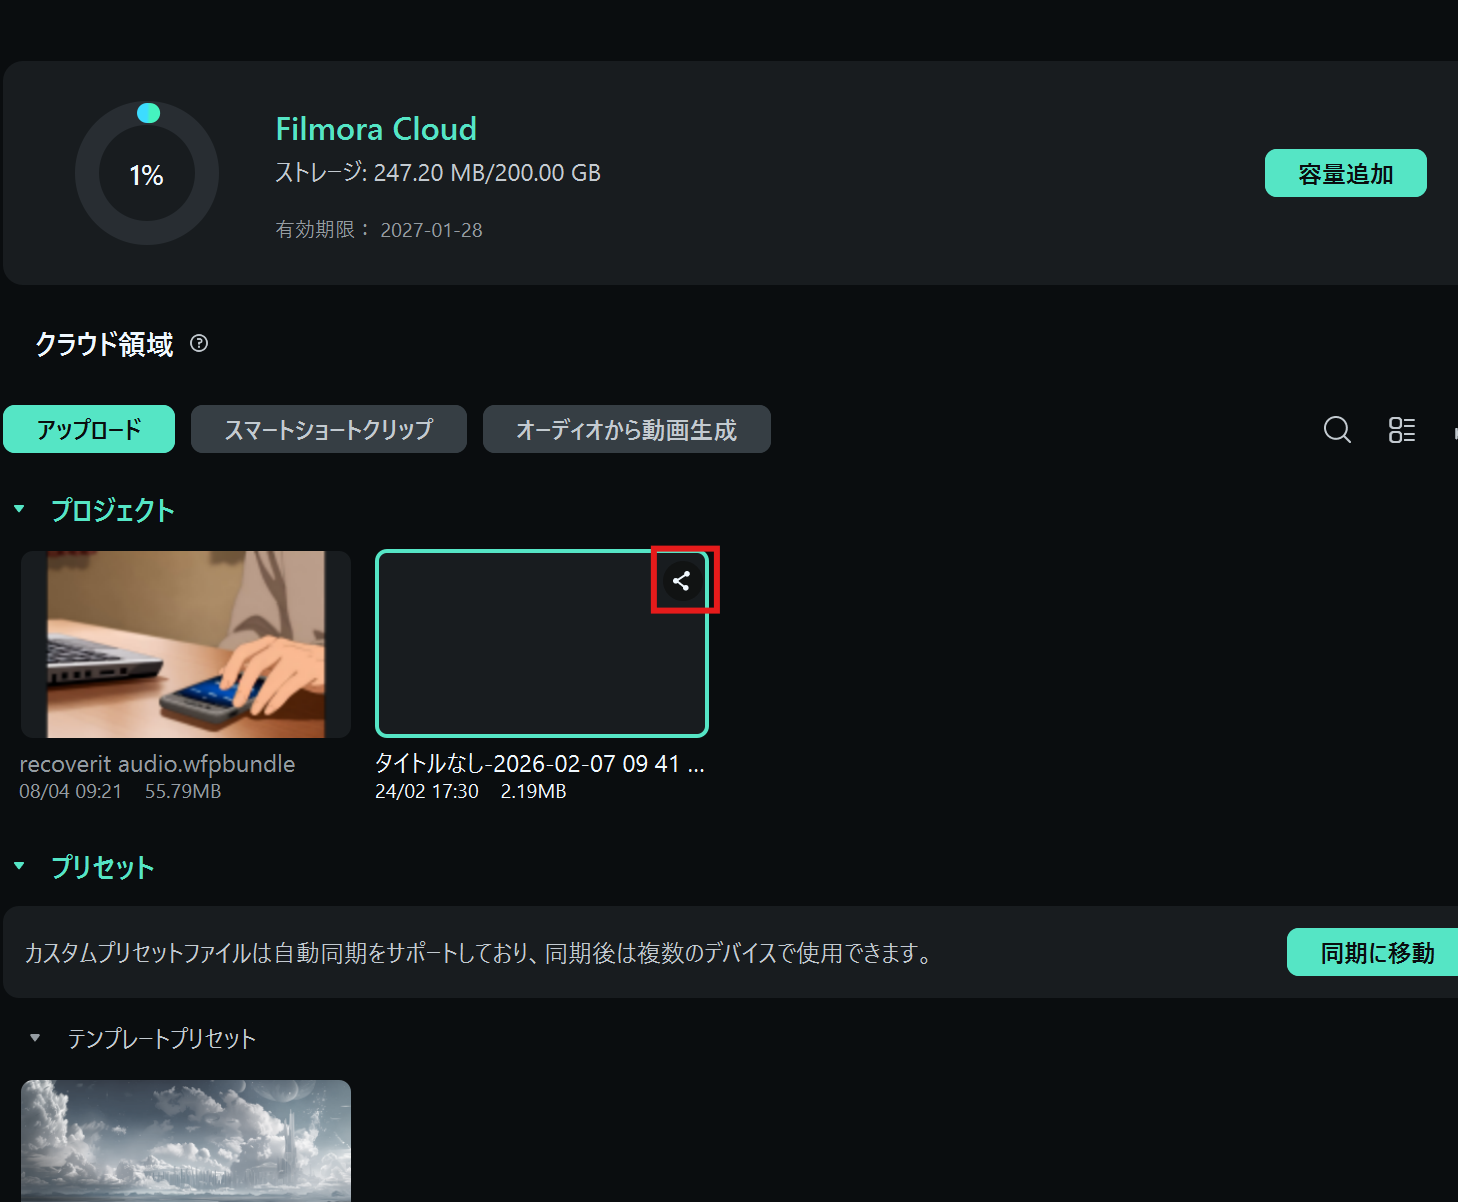
Task: Click the 容量追加 button
Action: [x=1346, y=173]
